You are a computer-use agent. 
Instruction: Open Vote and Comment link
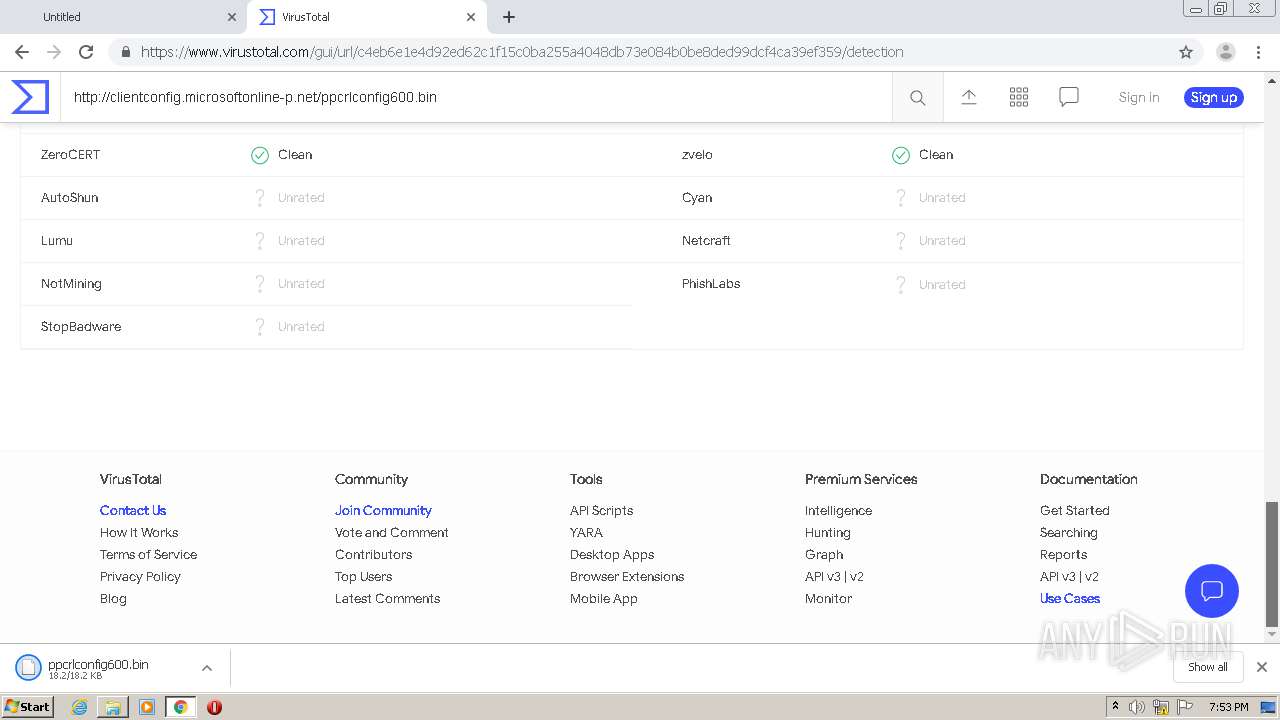(x=392, y=532)
